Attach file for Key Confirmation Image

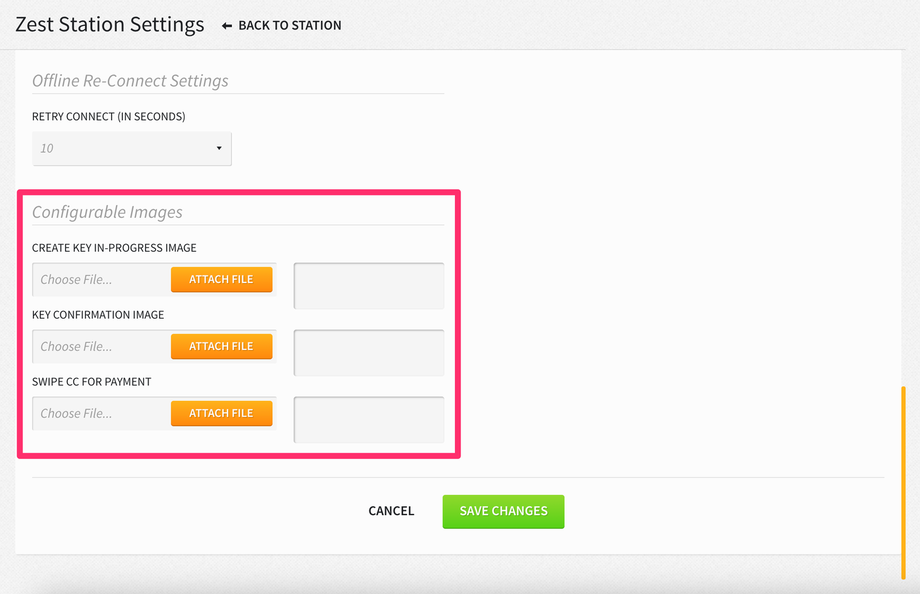[222, 346]
